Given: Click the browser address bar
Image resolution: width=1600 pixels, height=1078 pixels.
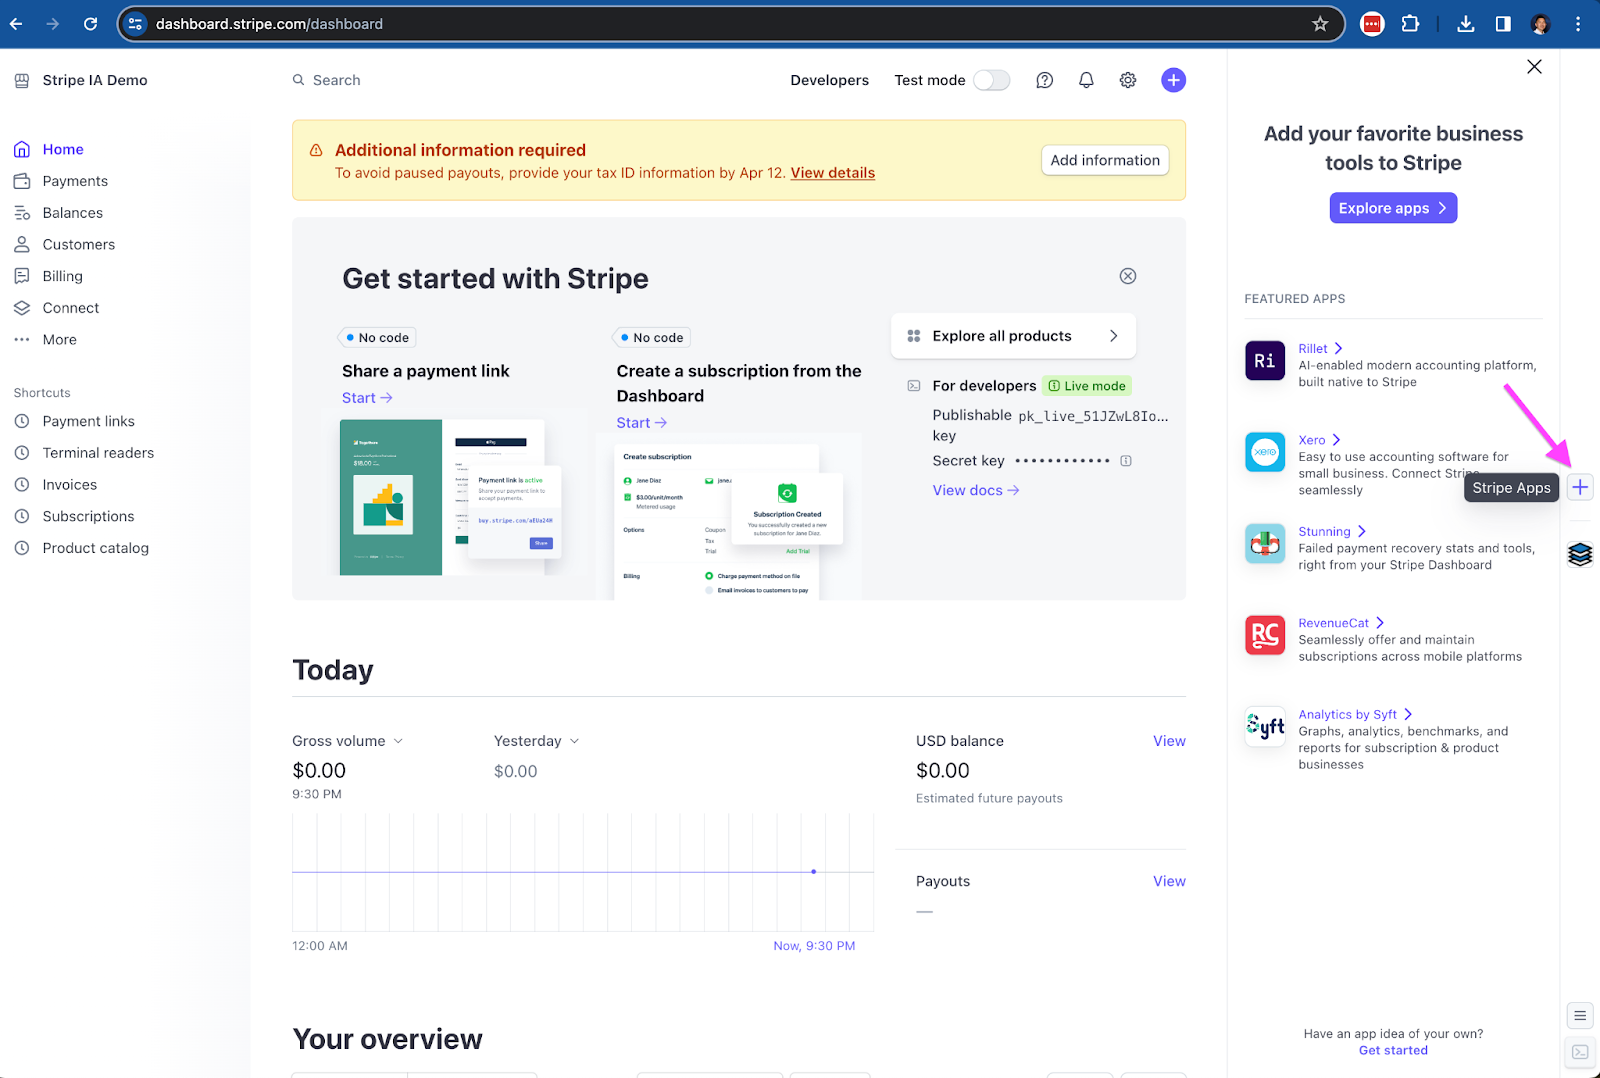Looking at the screenshot, I should [x=730, y=24].
